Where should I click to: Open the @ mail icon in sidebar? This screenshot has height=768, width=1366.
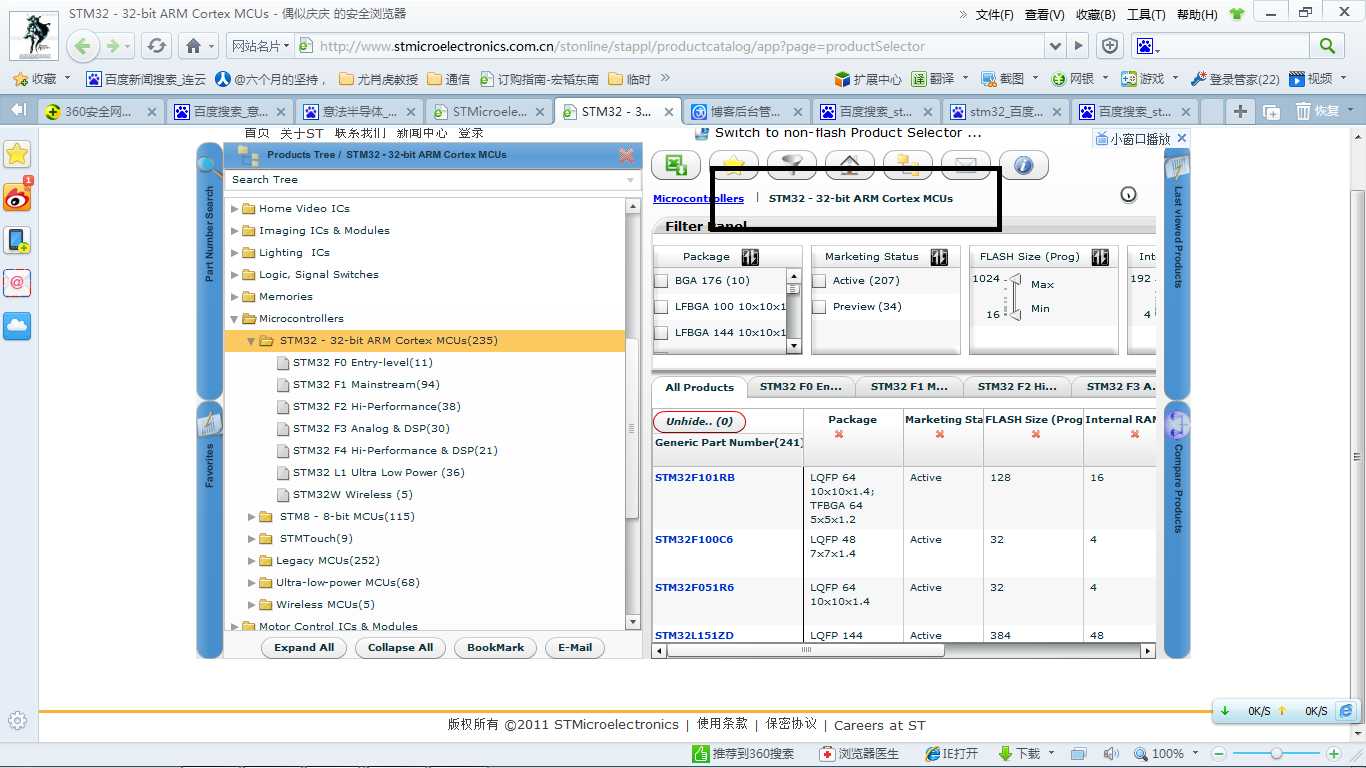point(17,283)
